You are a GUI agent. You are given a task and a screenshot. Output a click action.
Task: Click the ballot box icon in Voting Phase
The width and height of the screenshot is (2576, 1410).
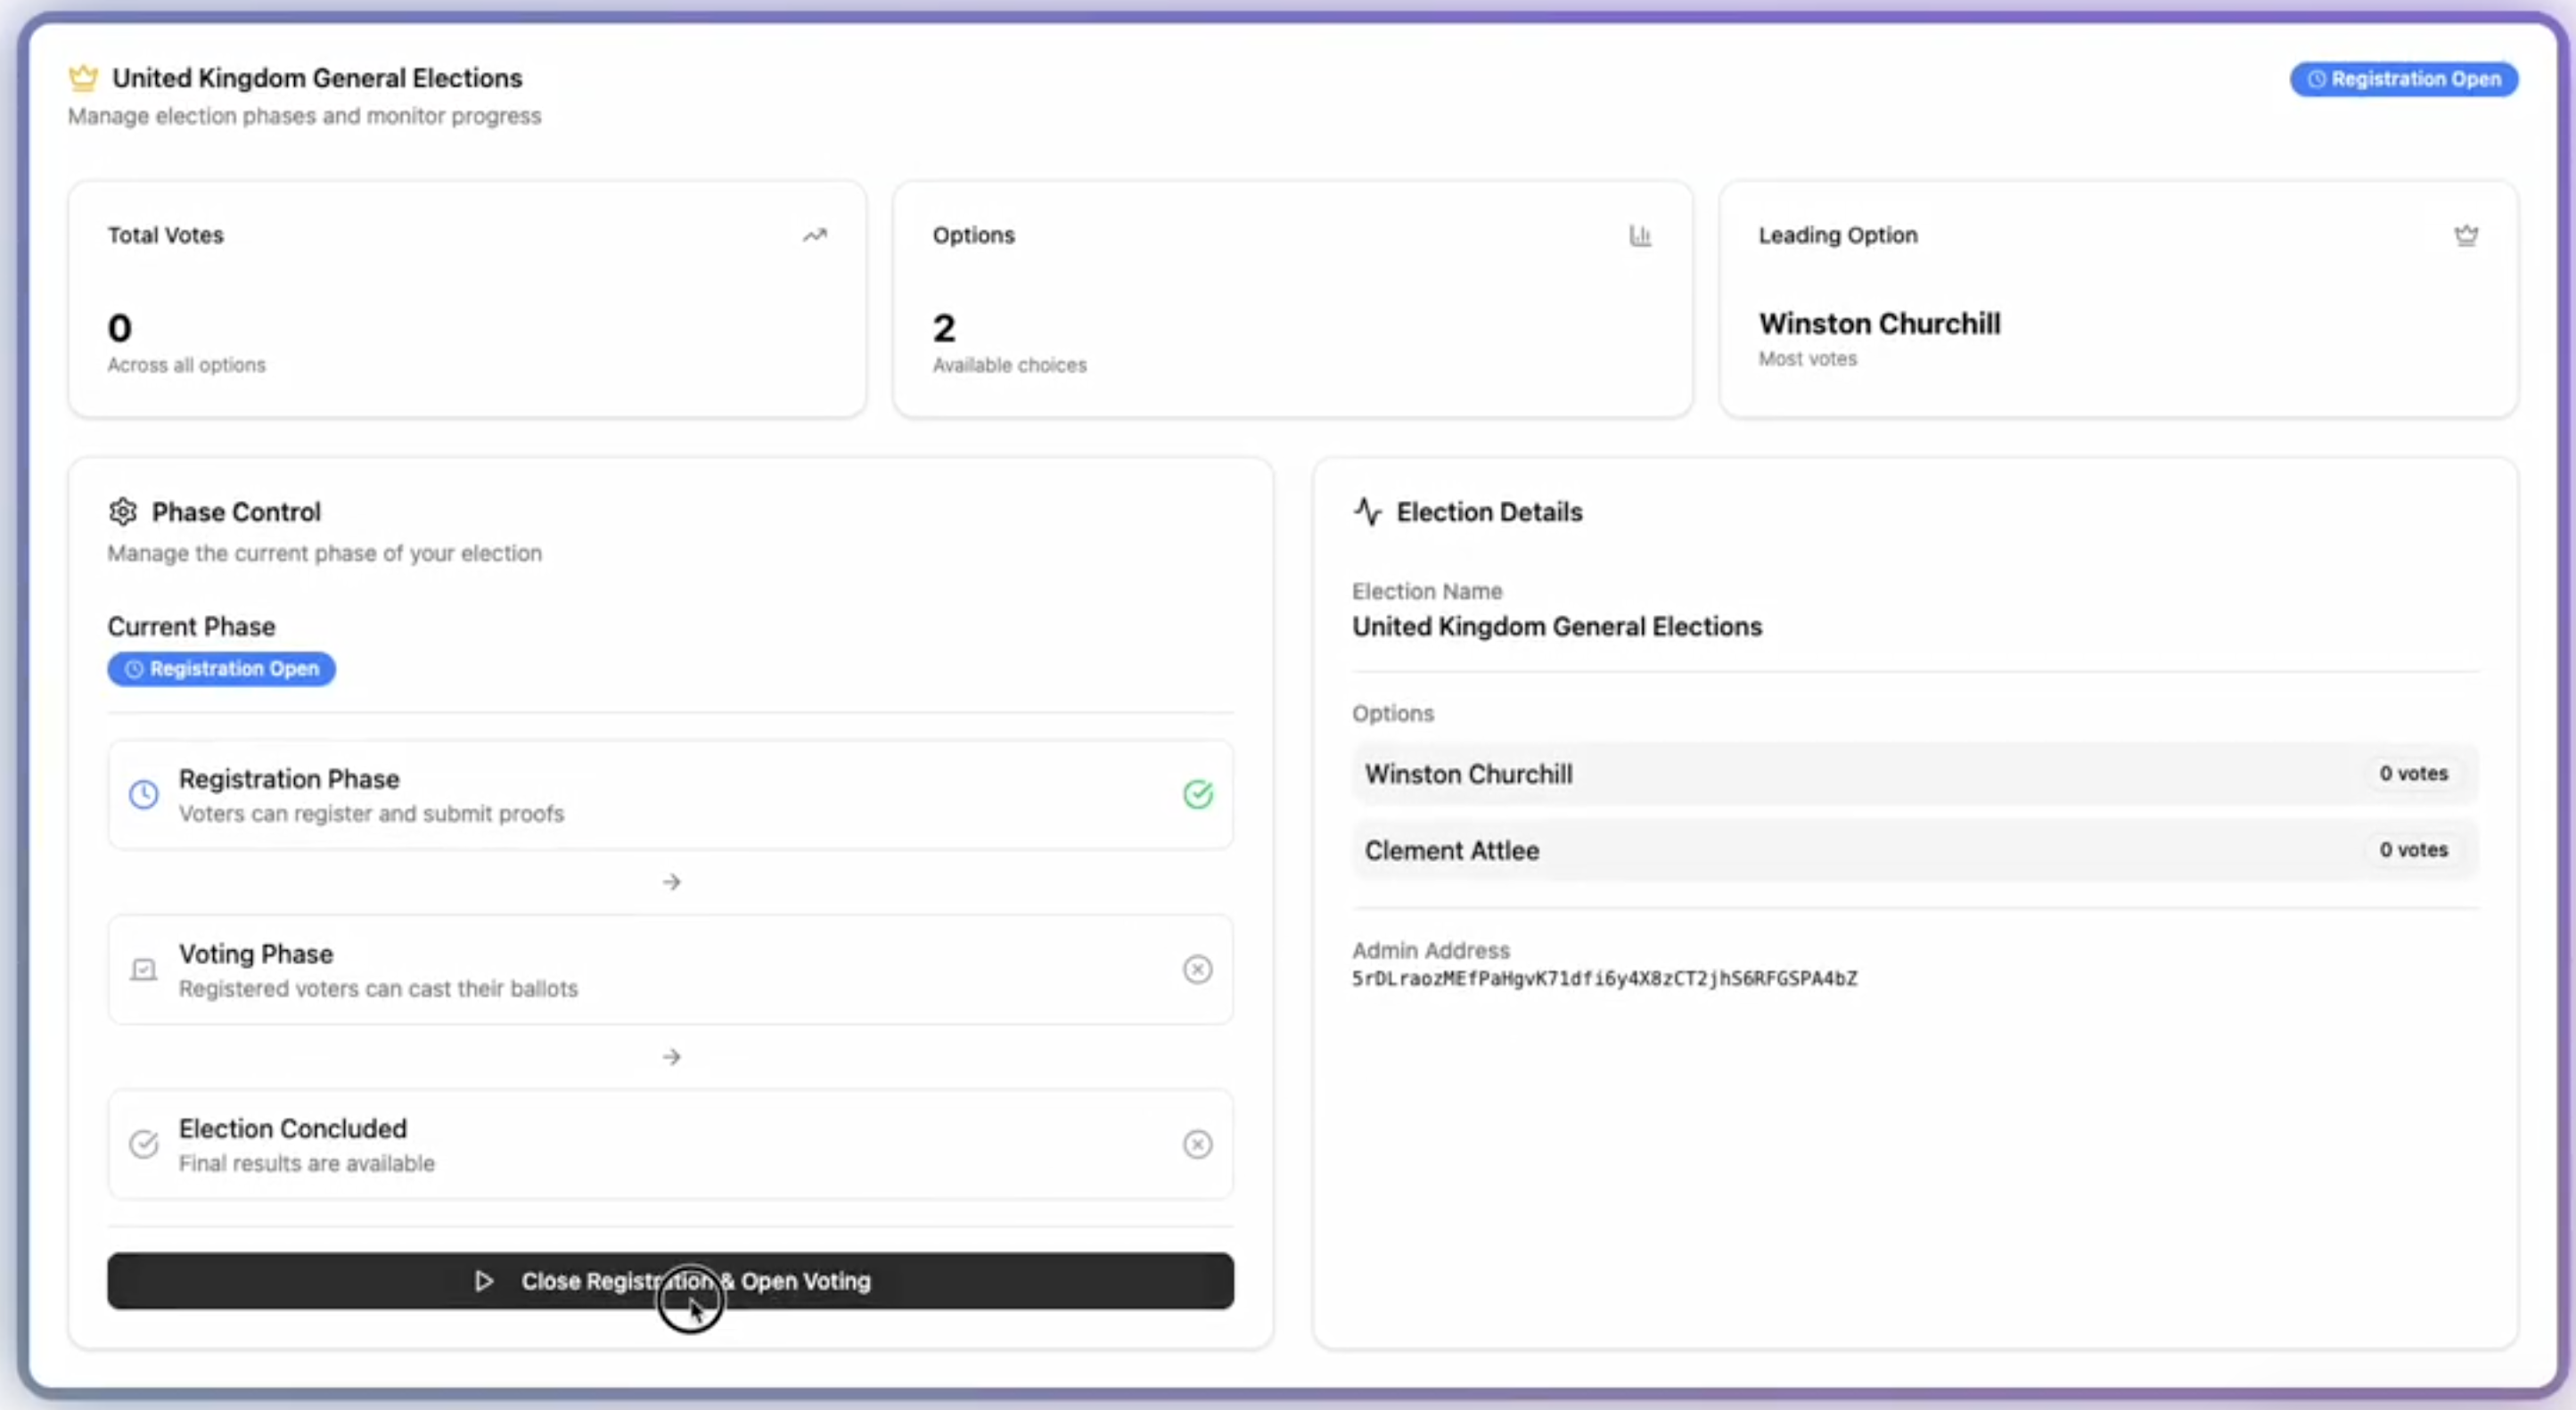144,969
